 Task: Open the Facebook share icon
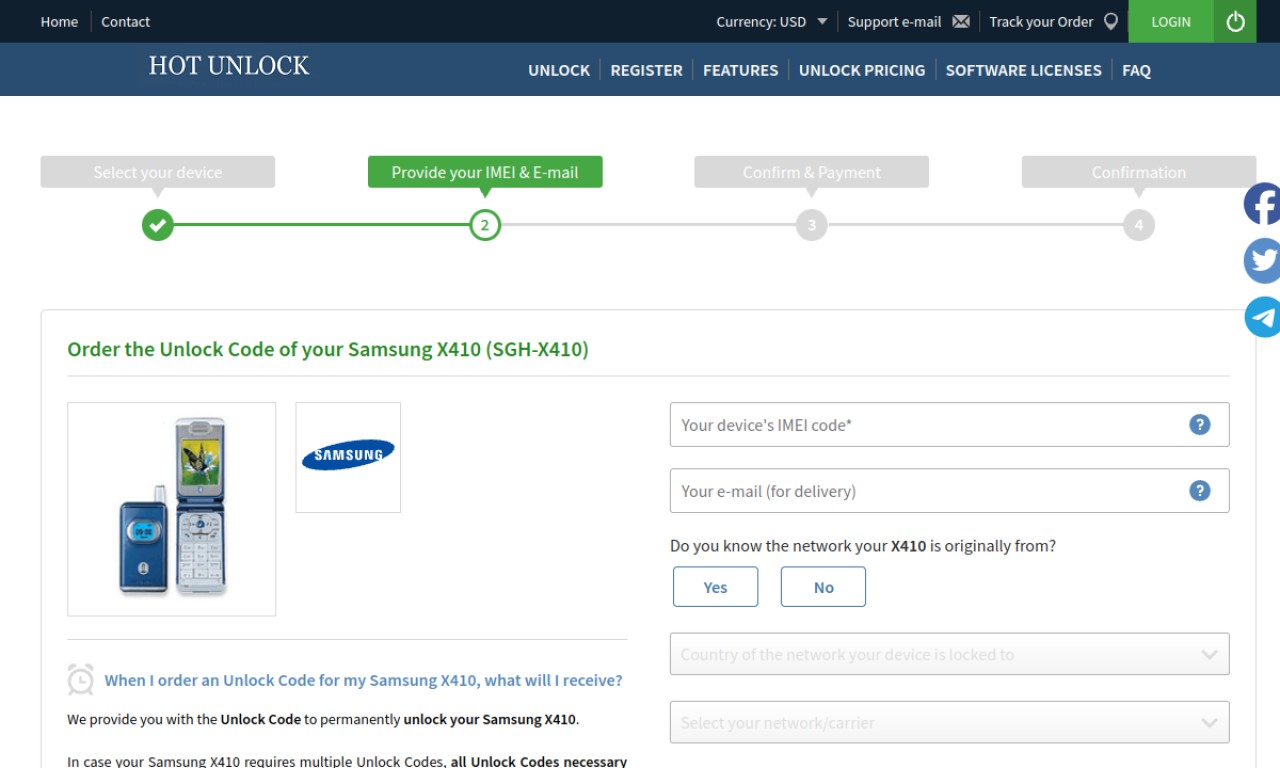tap(1262, 204)
